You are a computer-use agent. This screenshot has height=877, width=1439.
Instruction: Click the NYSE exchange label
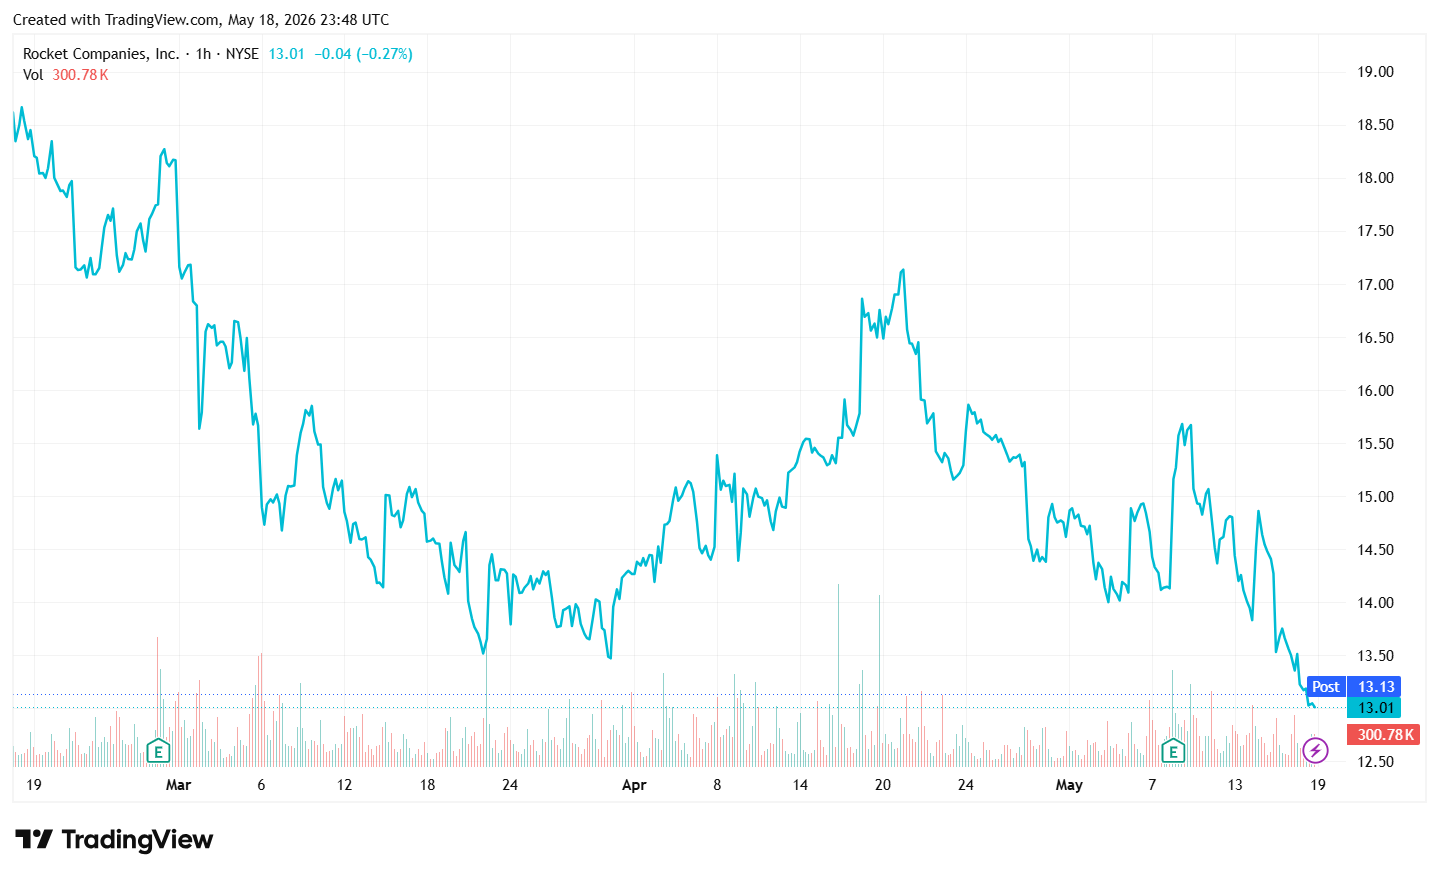242,54
